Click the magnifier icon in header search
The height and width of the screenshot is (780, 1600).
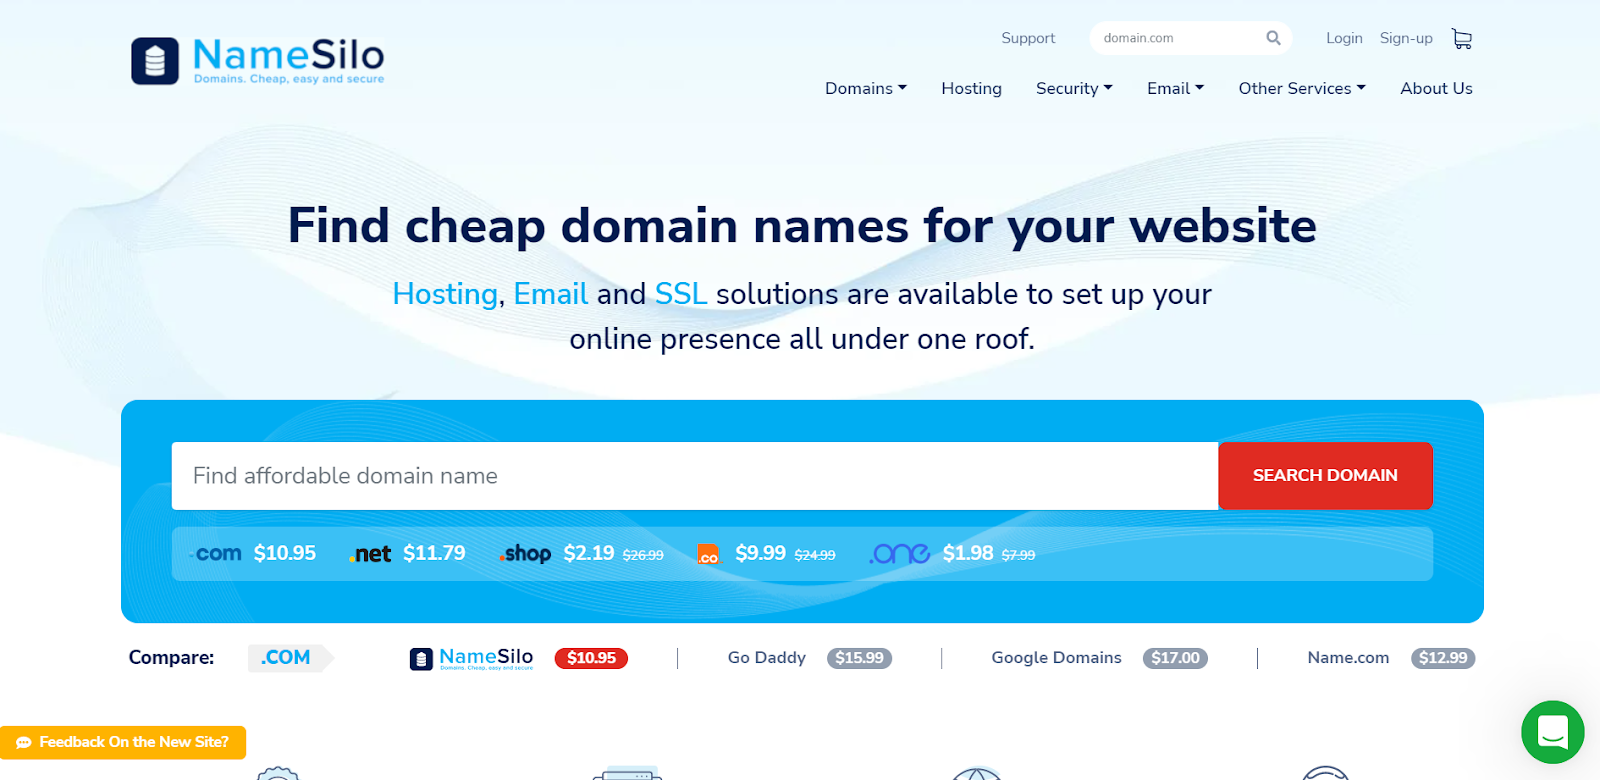click(x=1273, y=38)
